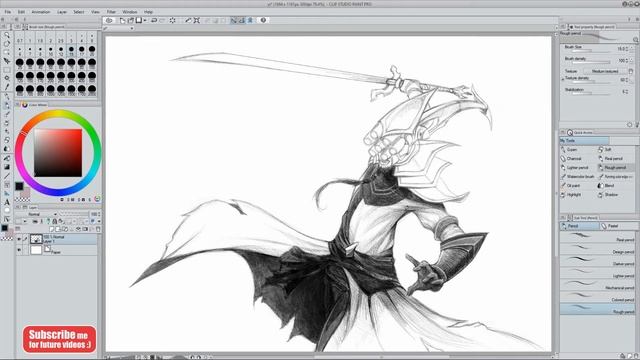This screenshot has height=360, width=640.
Task: Click search icon in Tool property panel
Action: 636,40
